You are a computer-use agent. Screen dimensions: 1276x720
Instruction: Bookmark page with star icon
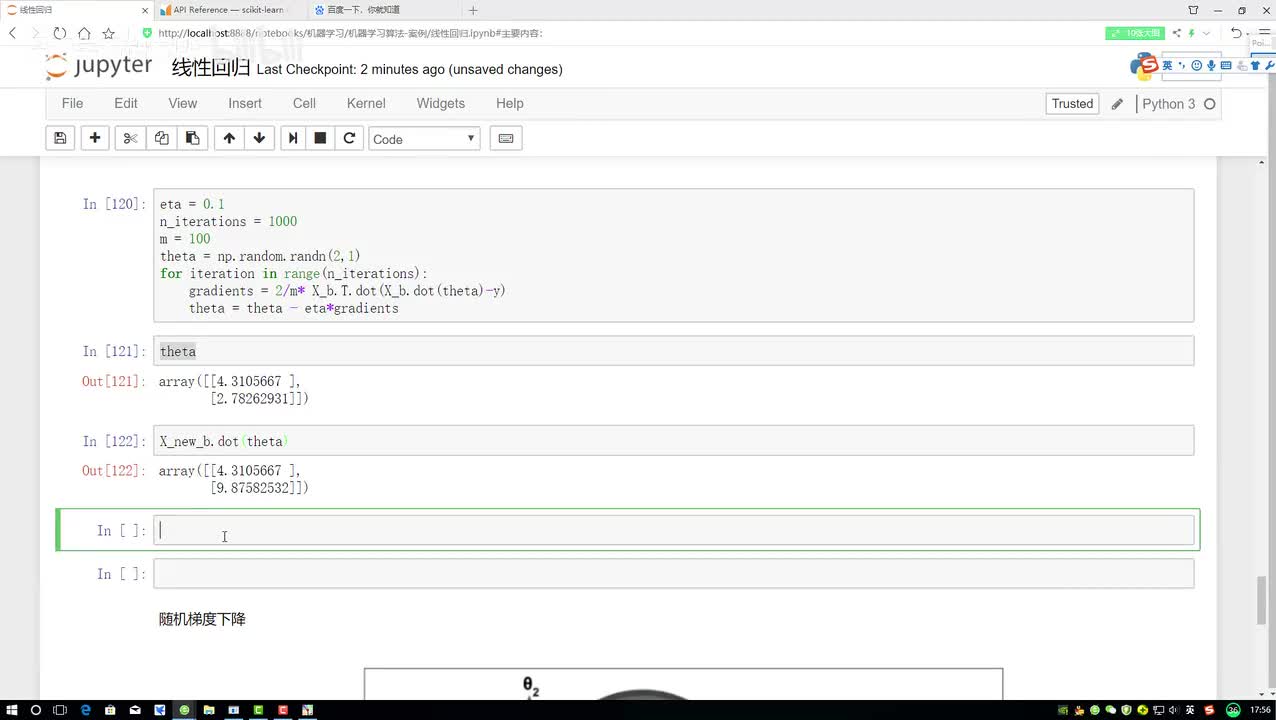click(x=108, y=33)
